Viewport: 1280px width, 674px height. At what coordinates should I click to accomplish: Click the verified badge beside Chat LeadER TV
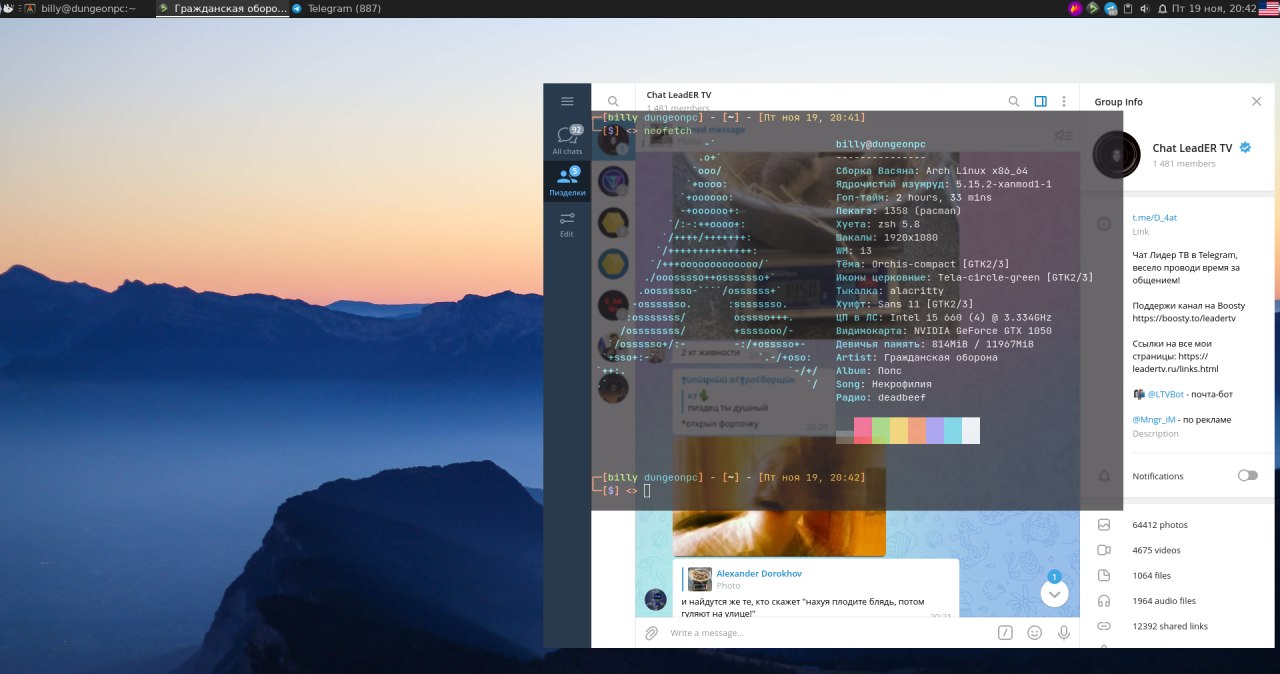tap(1245, 148)
